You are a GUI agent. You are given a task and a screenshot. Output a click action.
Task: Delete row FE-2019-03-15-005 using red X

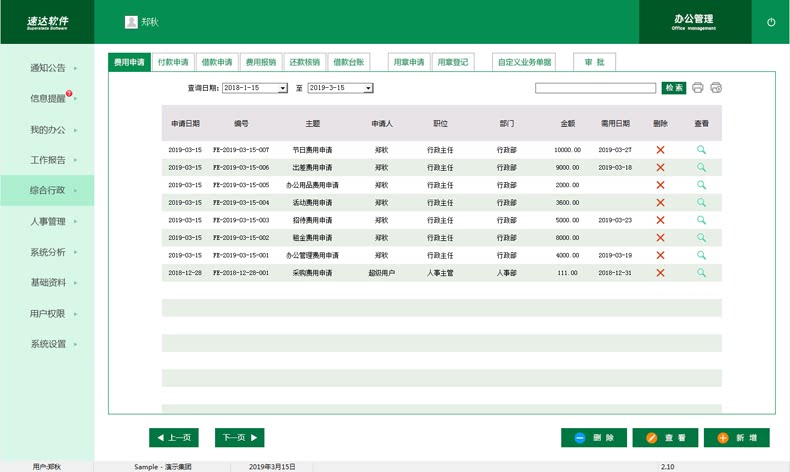[x=660, y=185]
